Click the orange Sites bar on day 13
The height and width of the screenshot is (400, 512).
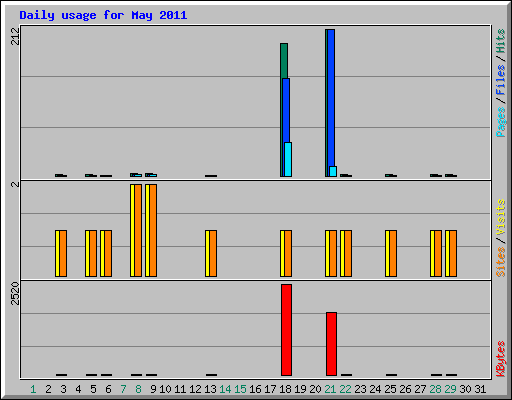click(x=213, y=253)
